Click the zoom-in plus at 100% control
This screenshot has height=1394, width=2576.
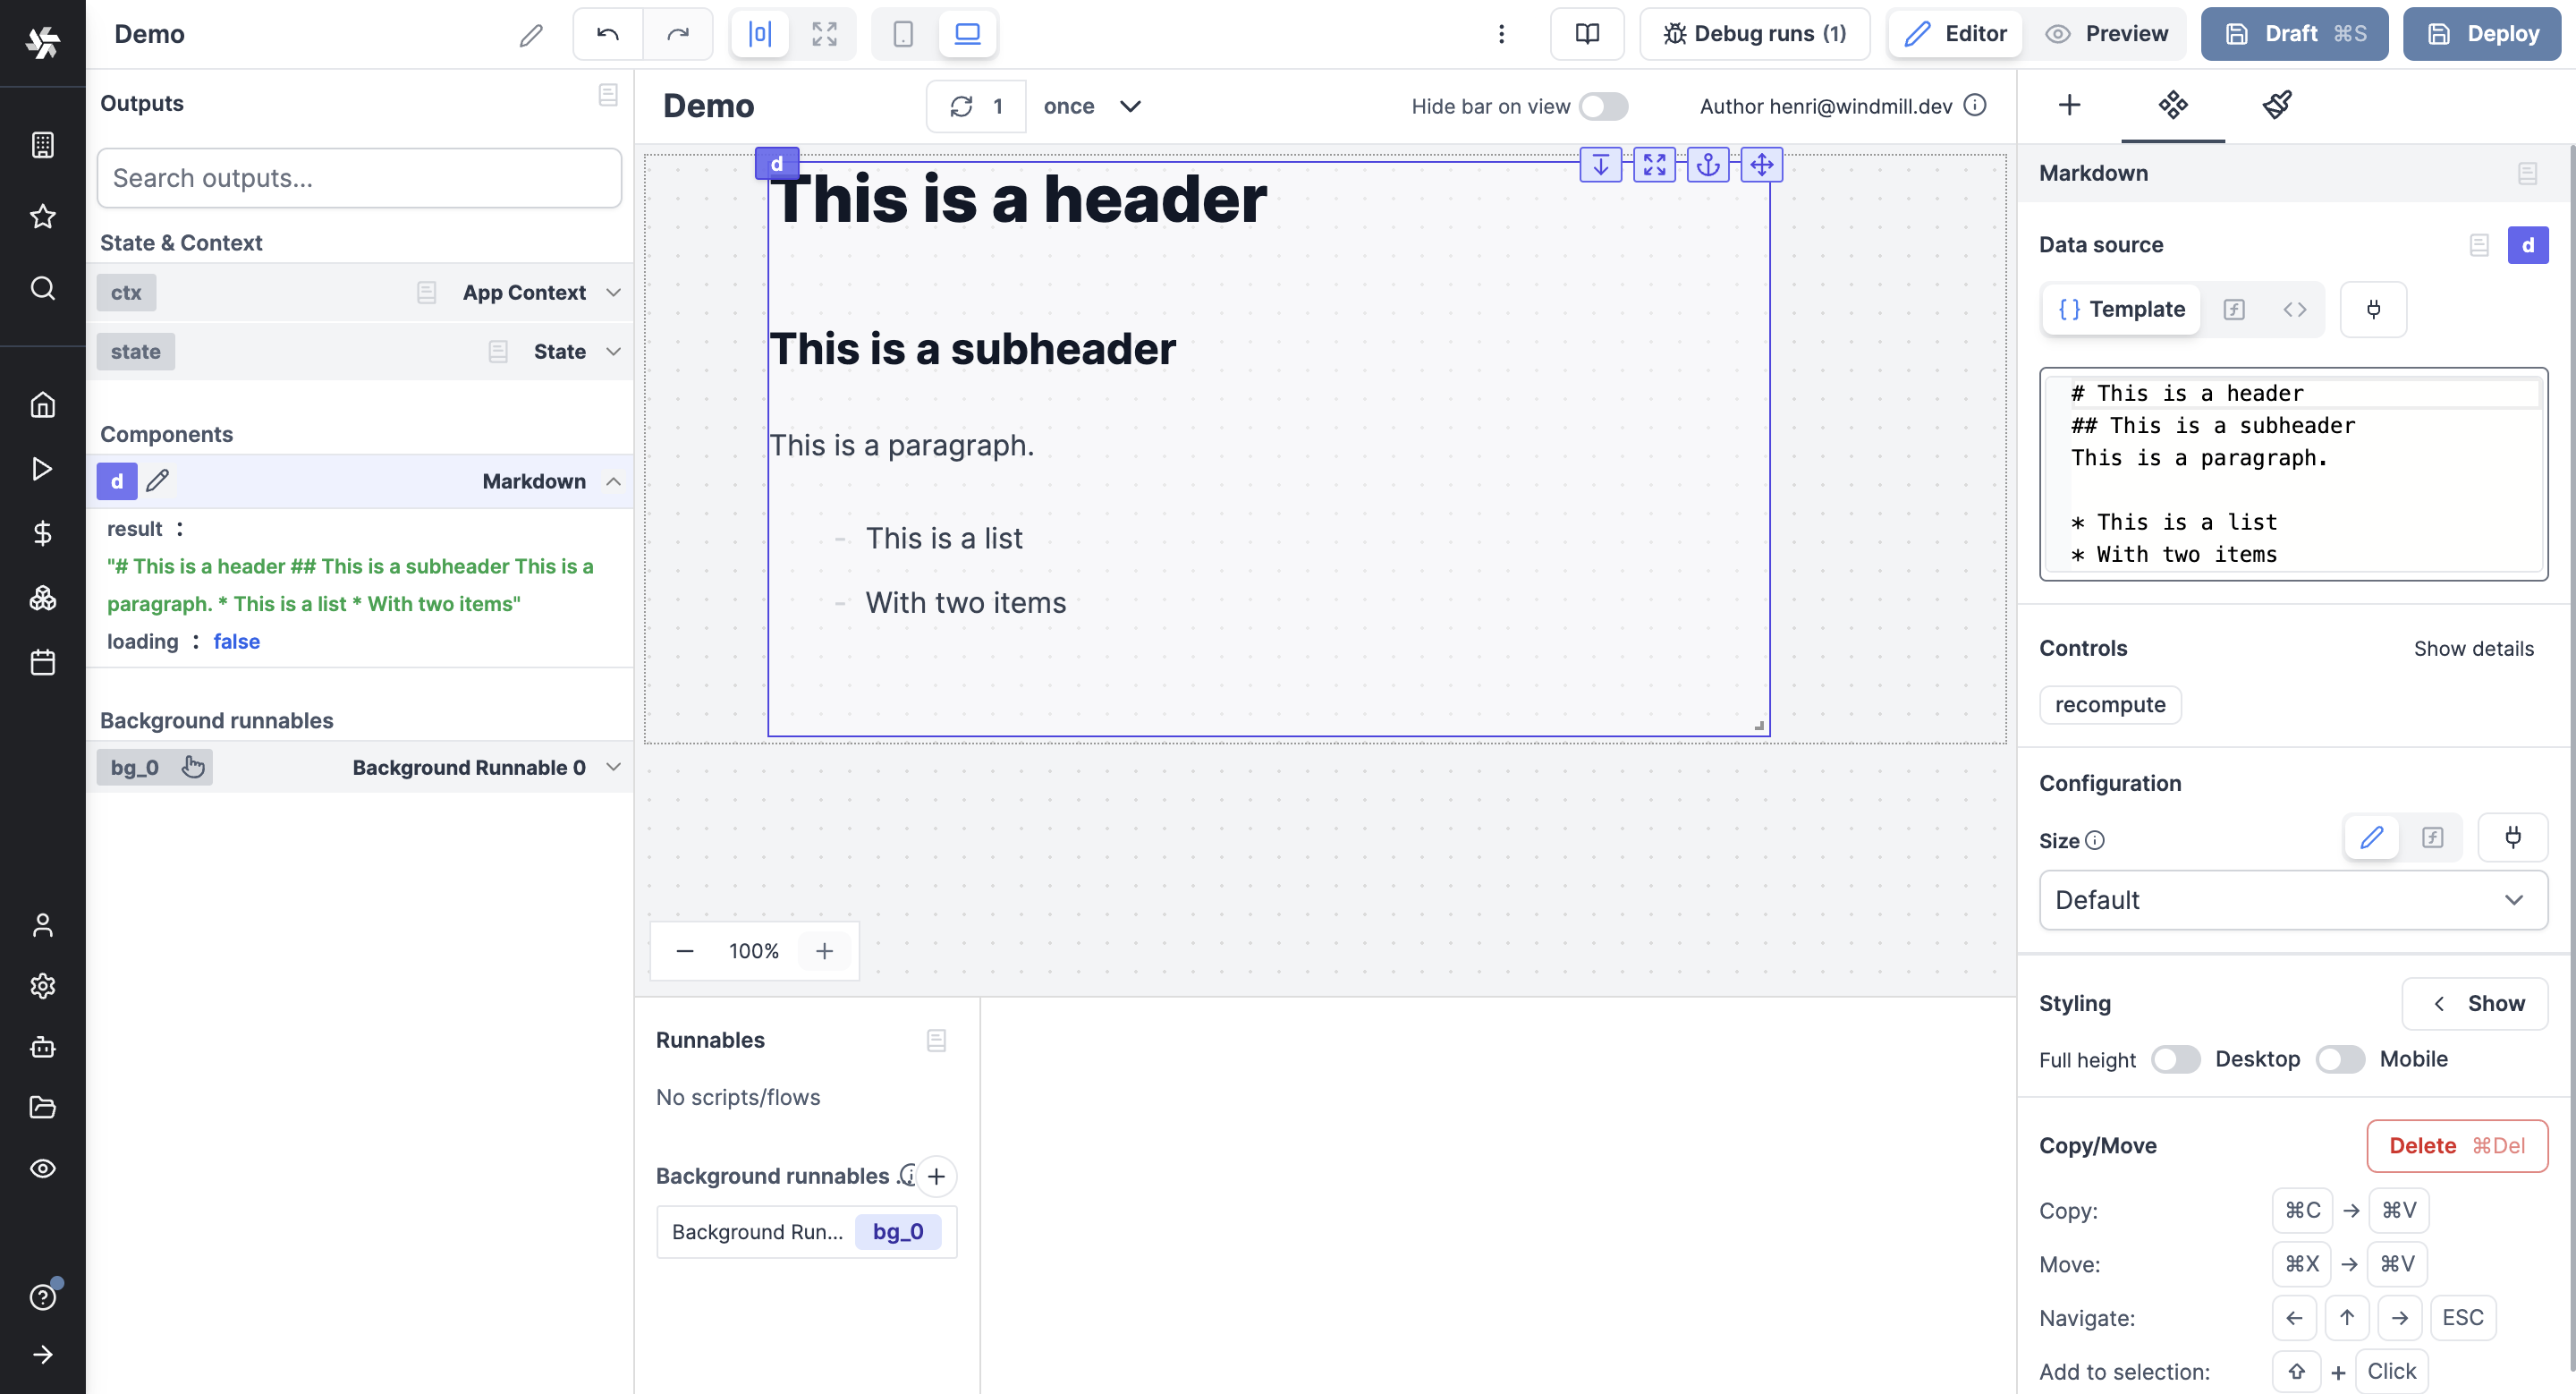click(x=825, y=950)
